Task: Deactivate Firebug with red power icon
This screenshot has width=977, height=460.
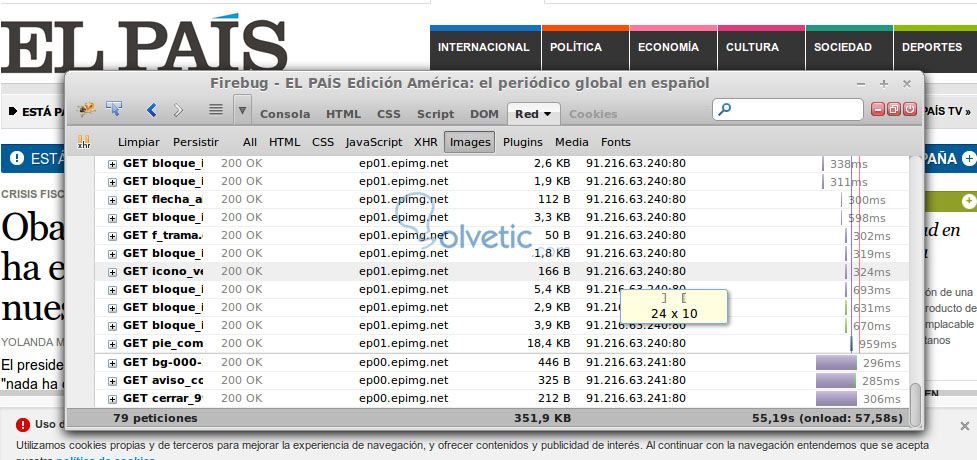Action: [910, 109]
